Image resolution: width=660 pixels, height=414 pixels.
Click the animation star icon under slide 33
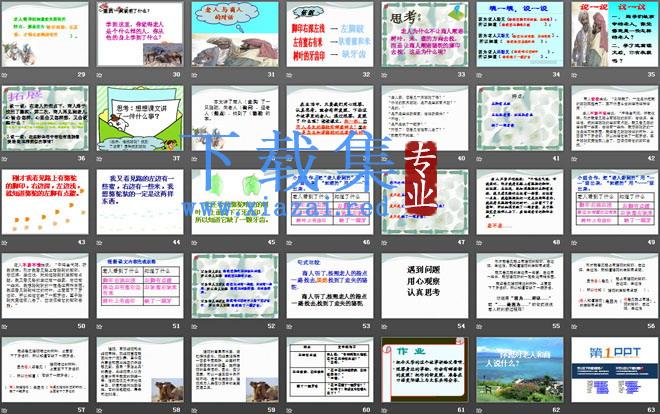(384, 74)
